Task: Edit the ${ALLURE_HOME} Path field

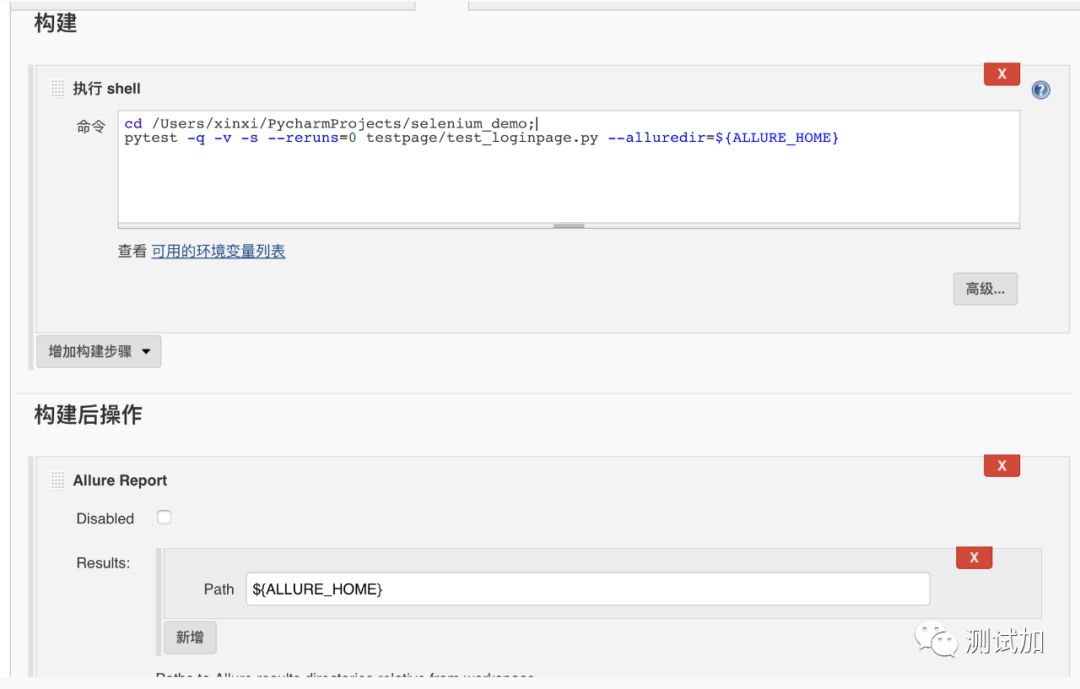Action: pyautogui.click(x=588, y=589)
